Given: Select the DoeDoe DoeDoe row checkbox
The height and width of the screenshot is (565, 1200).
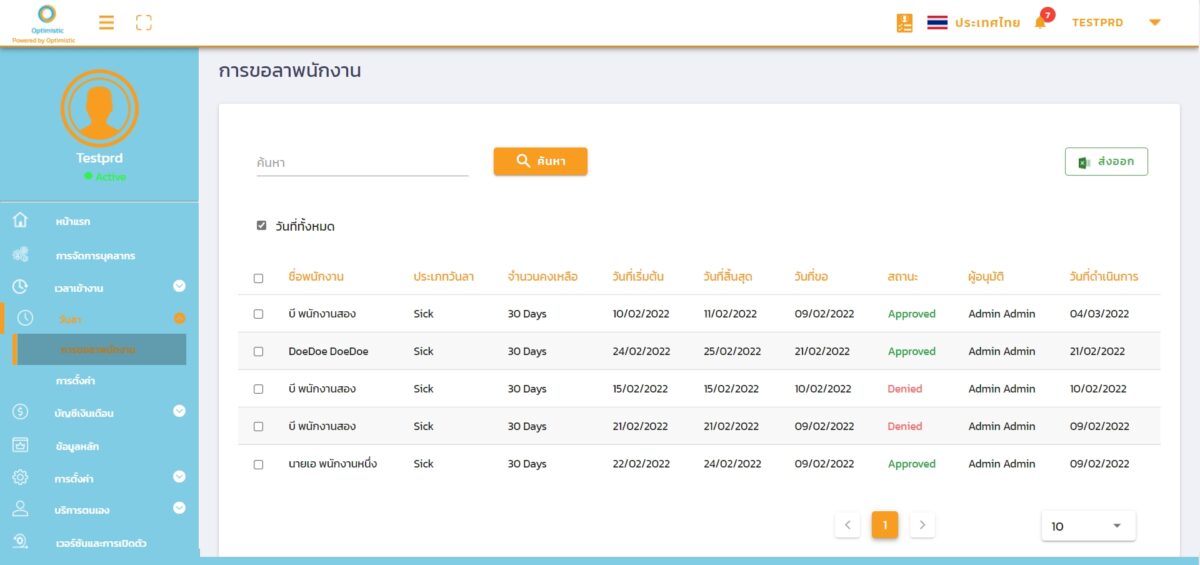Looking at the screenshot, I should pos(258,352).
